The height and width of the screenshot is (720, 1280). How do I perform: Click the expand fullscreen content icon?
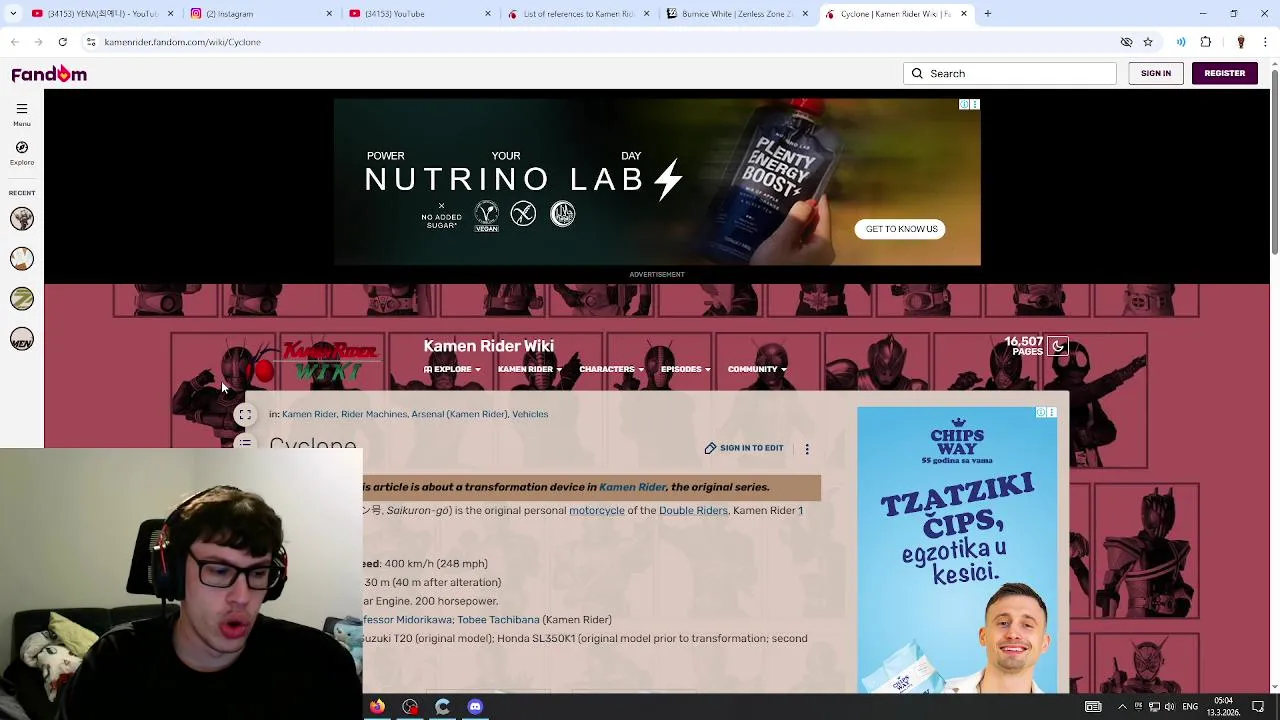[245, 415]
